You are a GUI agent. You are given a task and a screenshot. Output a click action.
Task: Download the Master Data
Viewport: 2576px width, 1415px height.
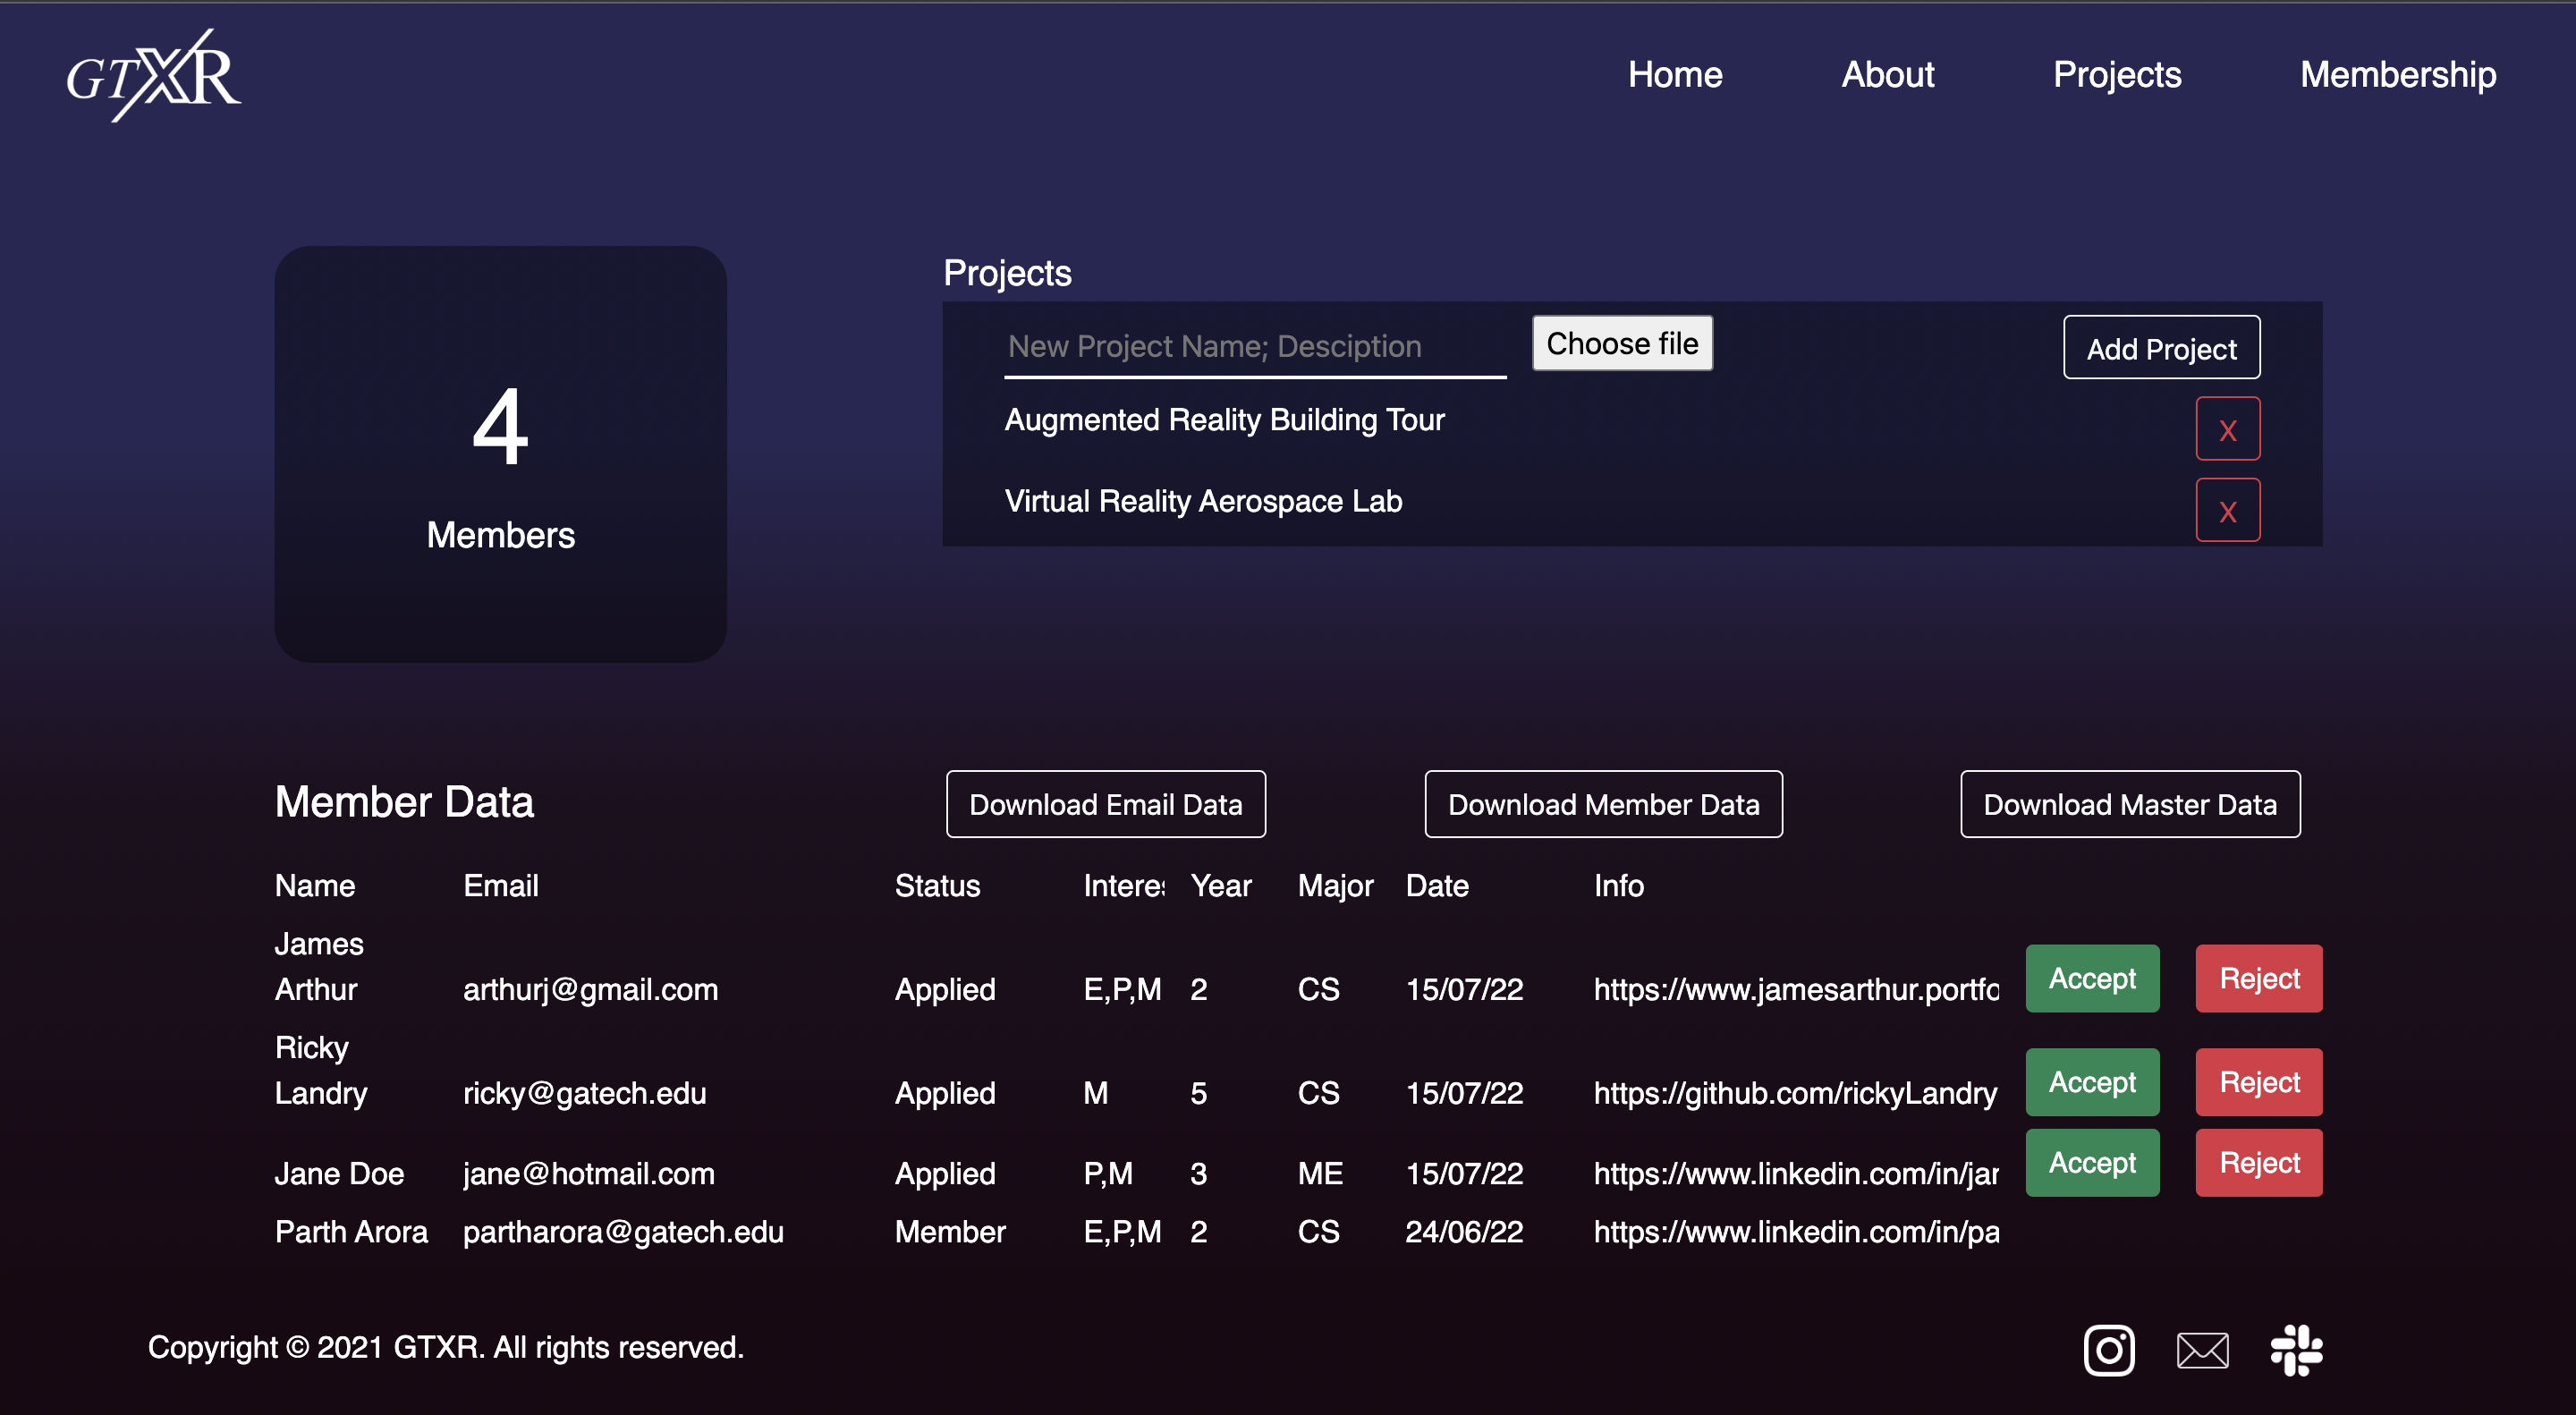2129,804
